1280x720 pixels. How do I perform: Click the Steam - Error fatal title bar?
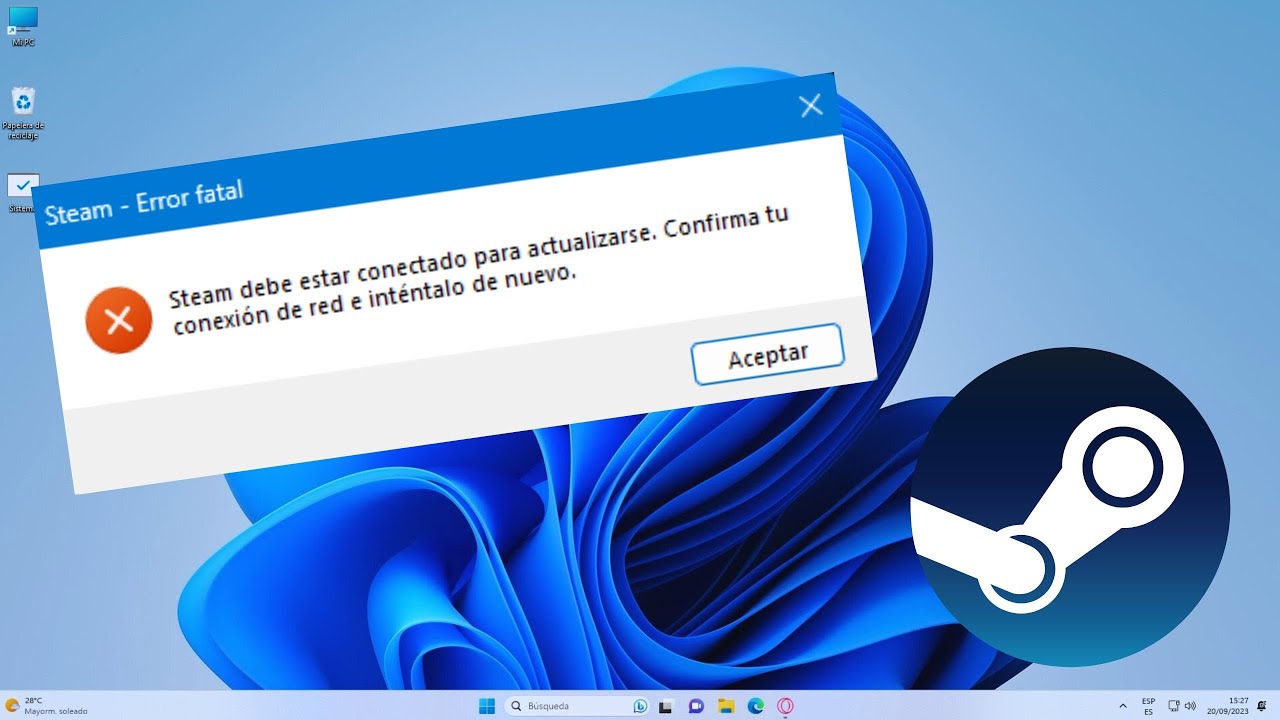pyautogui.click(x=436, y=160)
